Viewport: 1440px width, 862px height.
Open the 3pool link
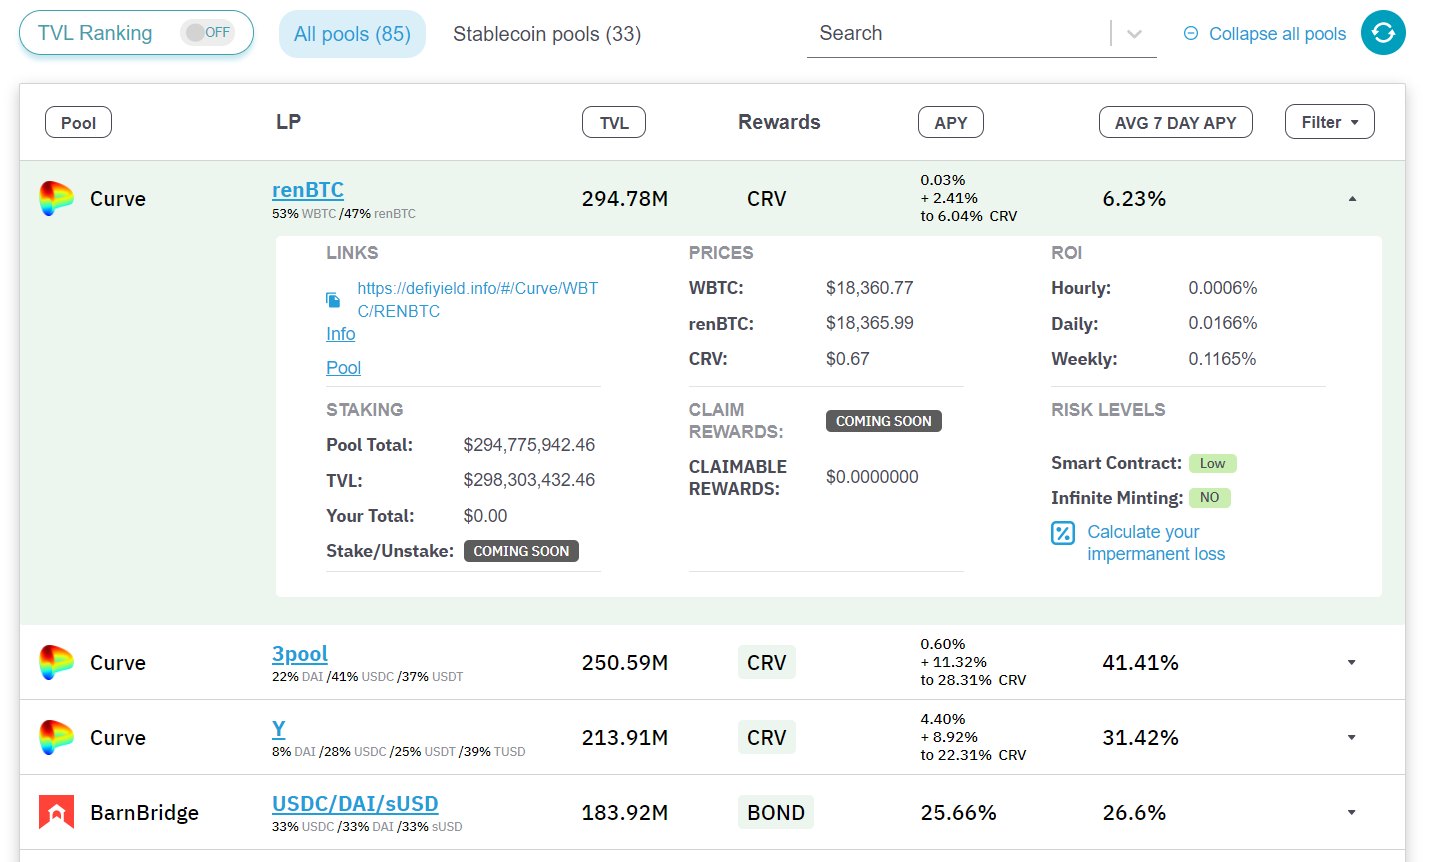[x=300, y=654]
